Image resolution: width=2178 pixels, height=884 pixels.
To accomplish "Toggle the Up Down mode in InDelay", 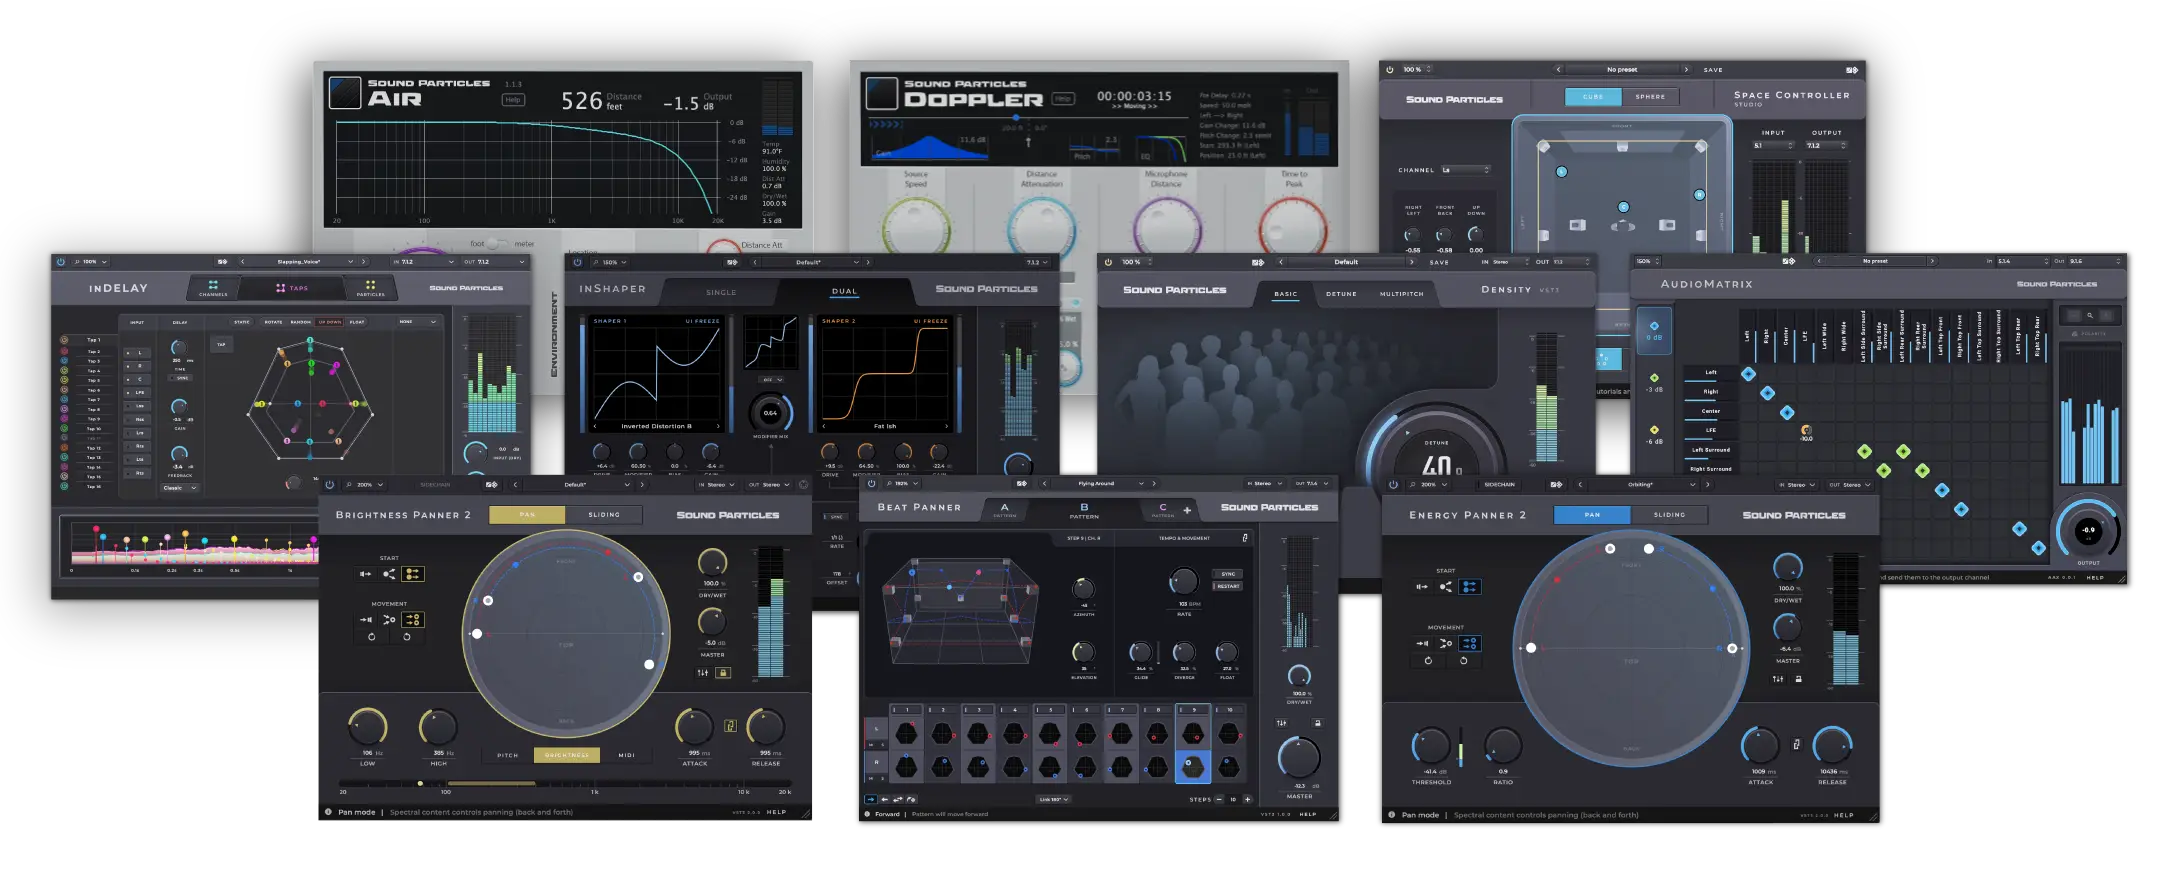I will (x=329, y=322).
